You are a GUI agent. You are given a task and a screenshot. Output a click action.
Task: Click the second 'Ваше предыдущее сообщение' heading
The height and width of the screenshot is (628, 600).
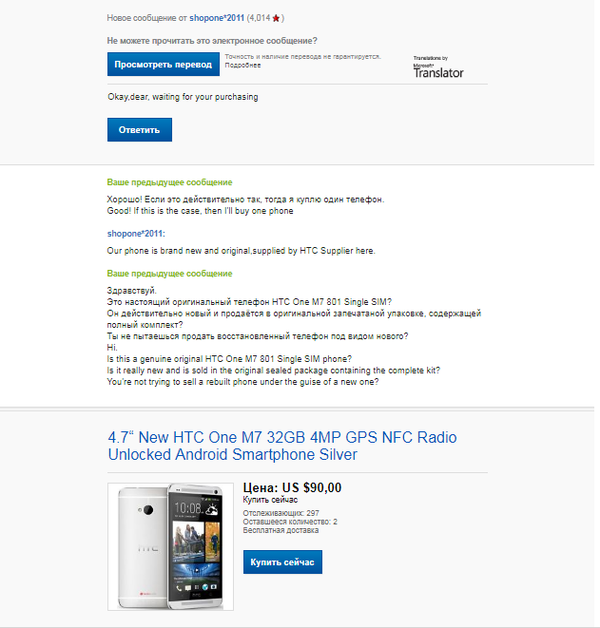pyautogui.click(x=169, y=273)
